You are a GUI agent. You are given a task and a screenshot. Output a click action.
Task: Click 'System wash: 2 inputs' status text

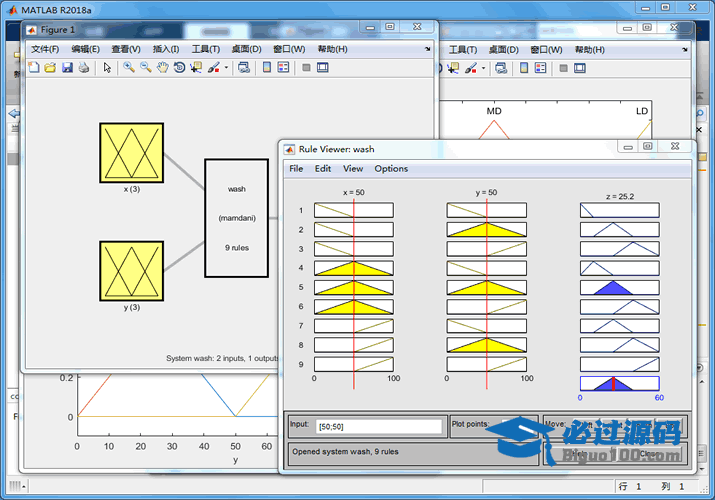[x=223, y=358]
